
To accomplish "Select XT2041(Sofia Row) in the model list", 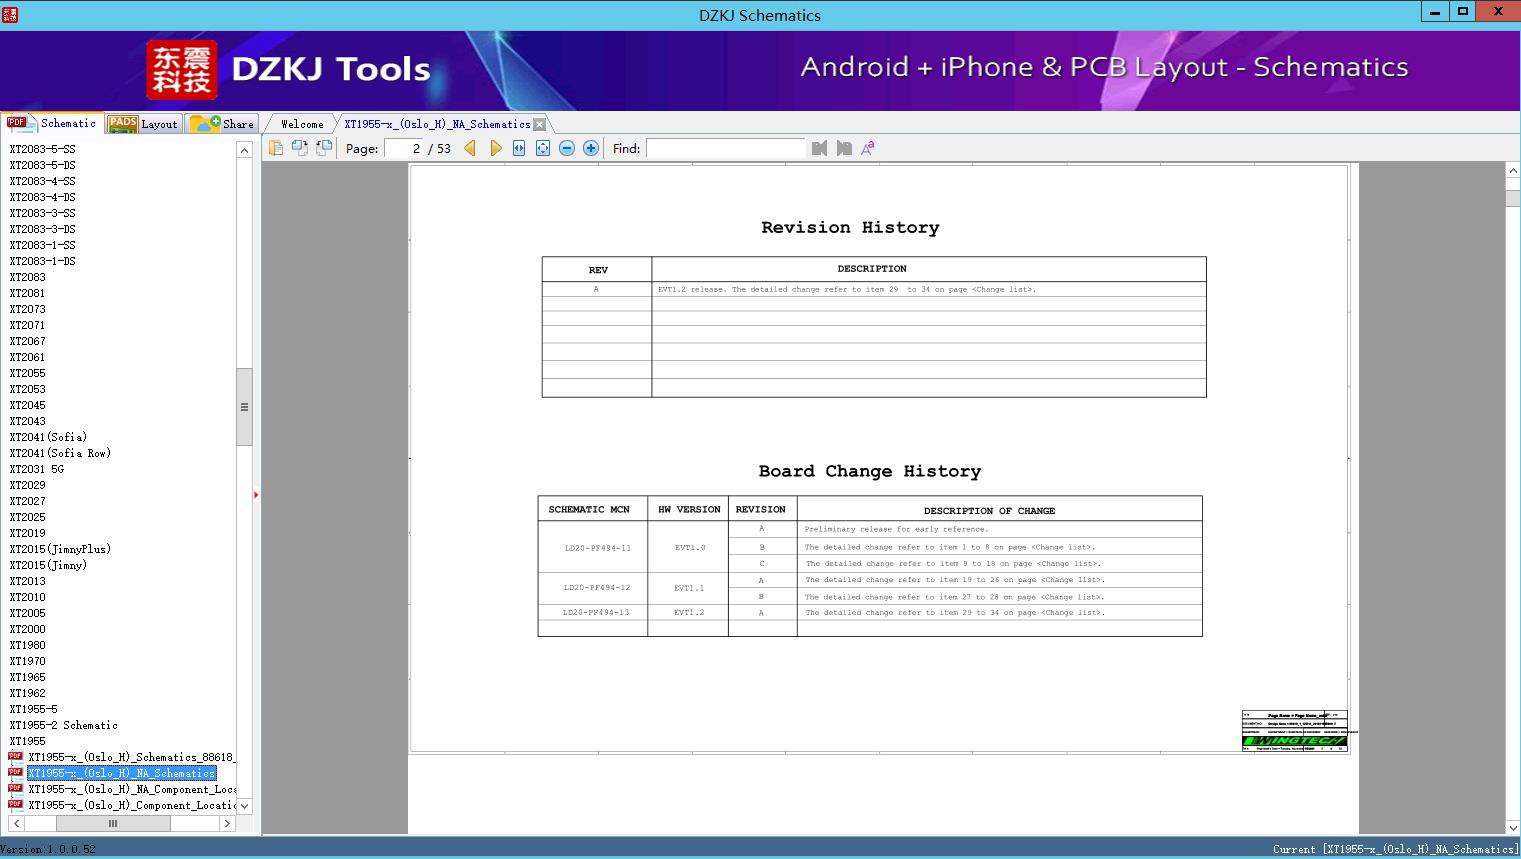I will point(60,453).
